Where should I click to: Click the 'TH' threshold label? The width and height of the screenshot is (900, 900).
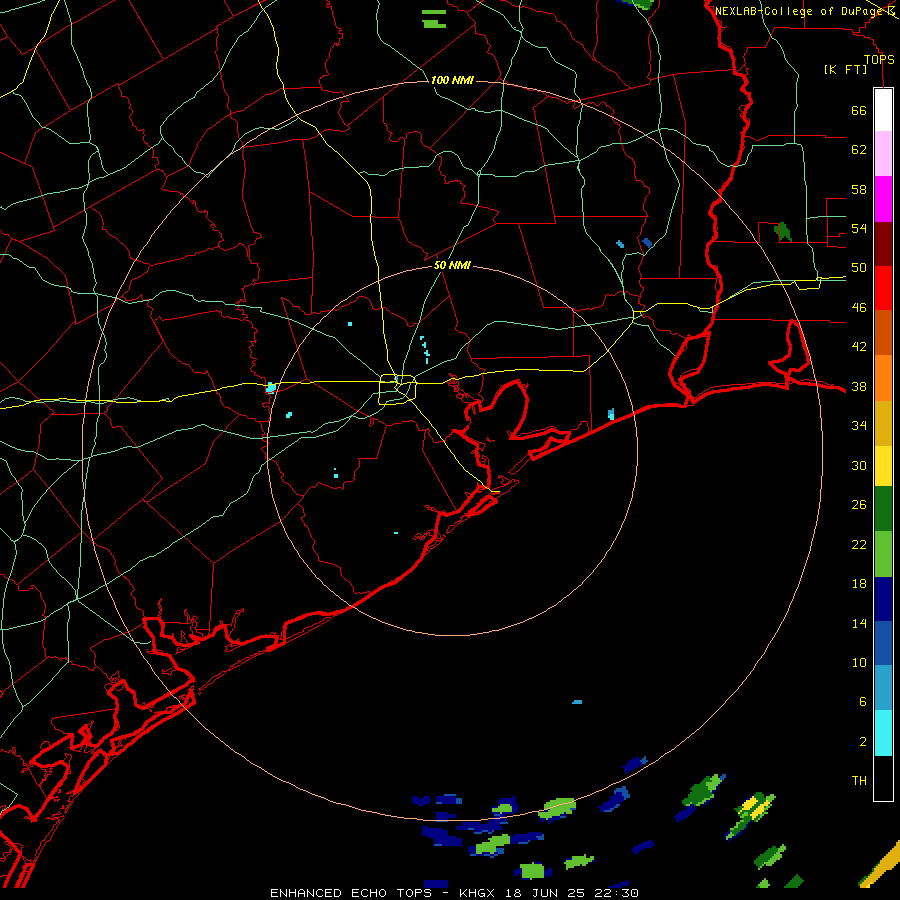point(859,781)
